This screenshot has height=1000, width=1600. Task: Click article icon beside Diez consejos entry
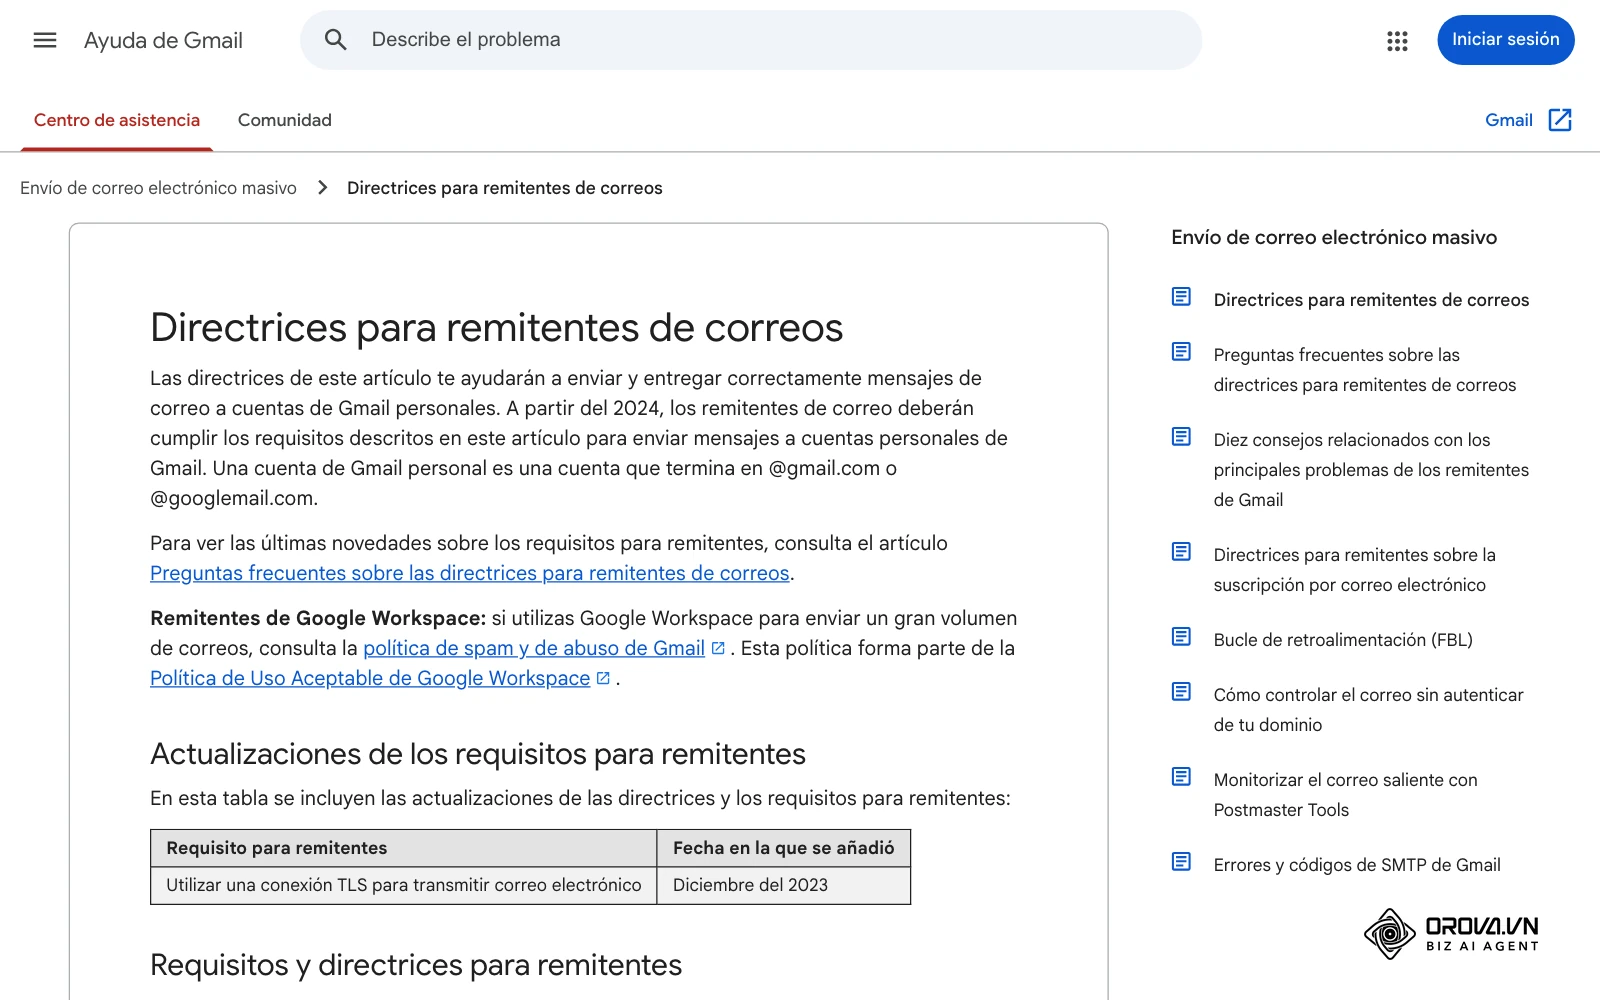pos(1181,437)
